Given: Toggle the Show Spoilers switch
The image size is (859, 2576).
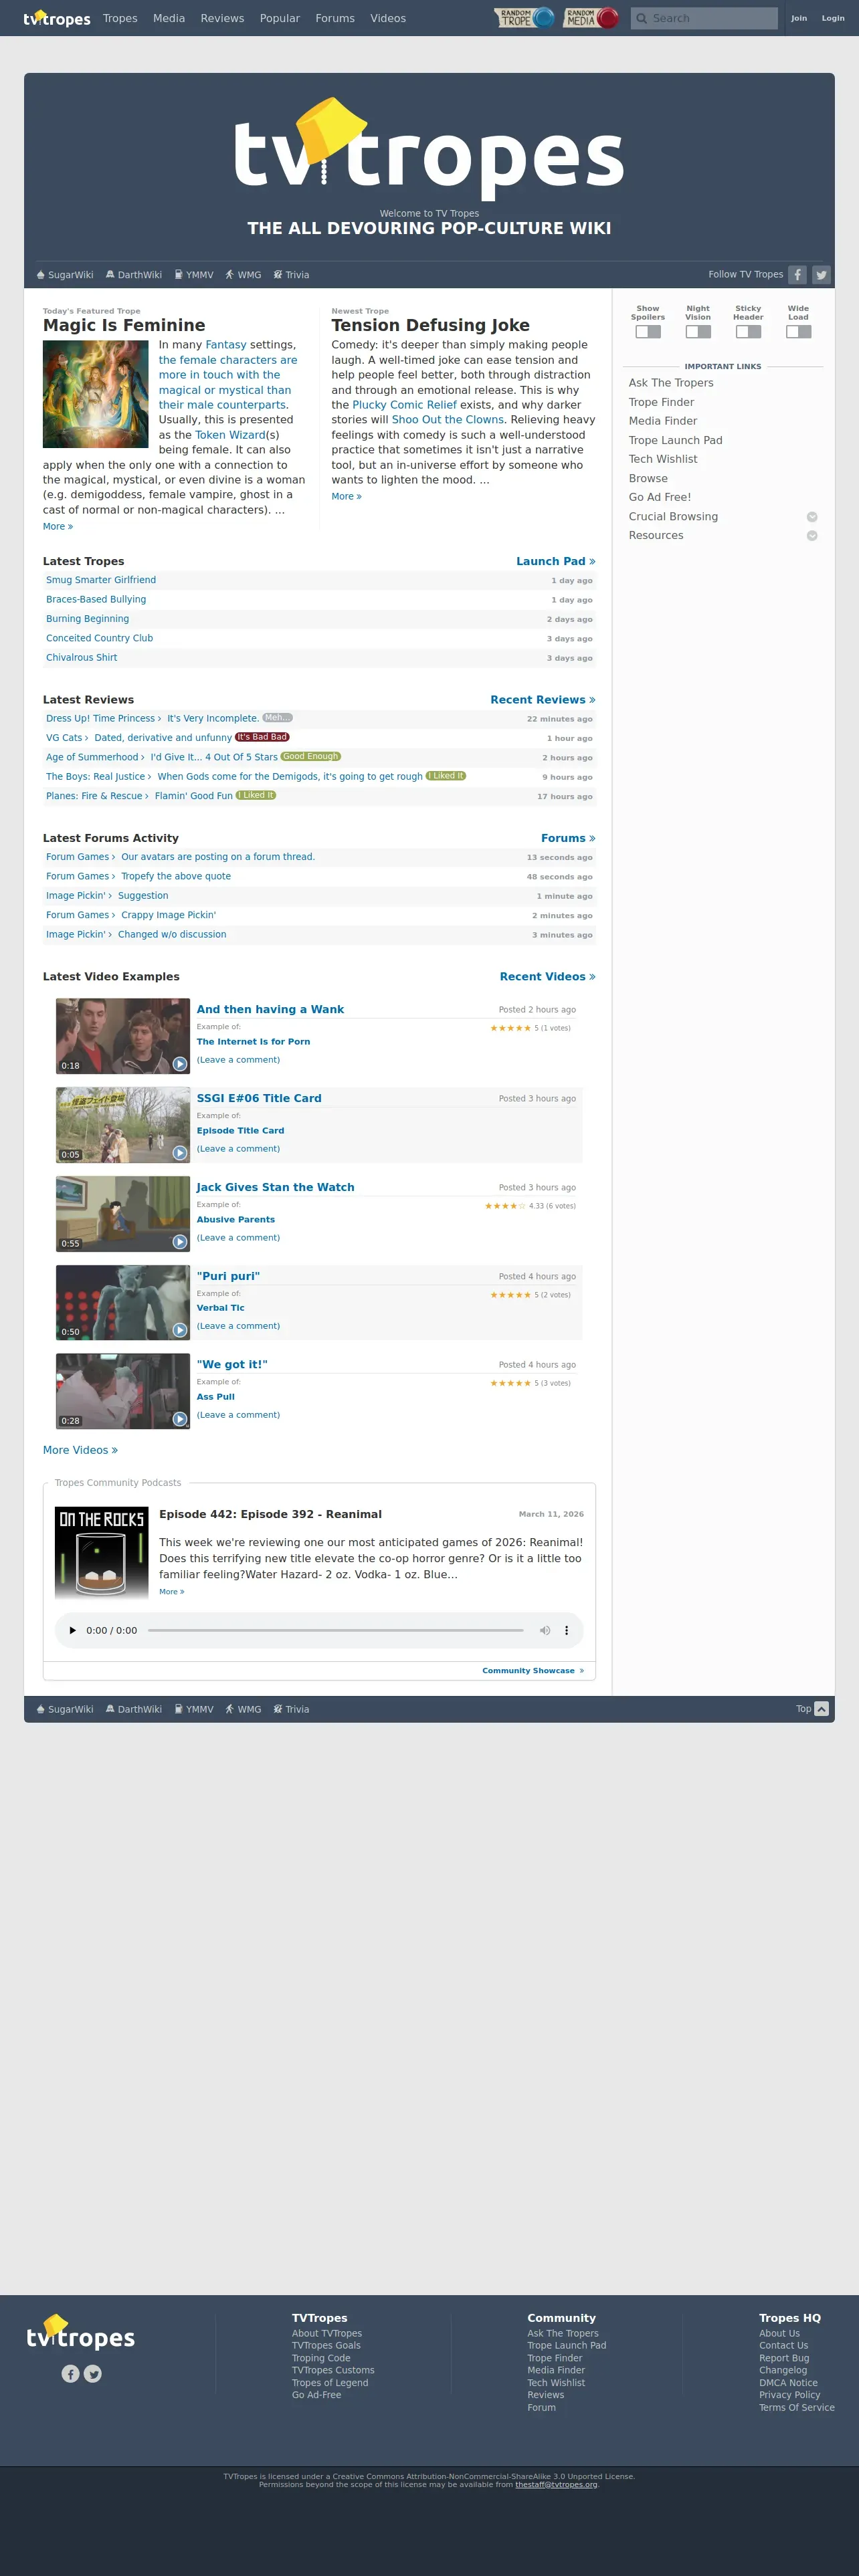Looking at the screenshot, I should [648, 332].
